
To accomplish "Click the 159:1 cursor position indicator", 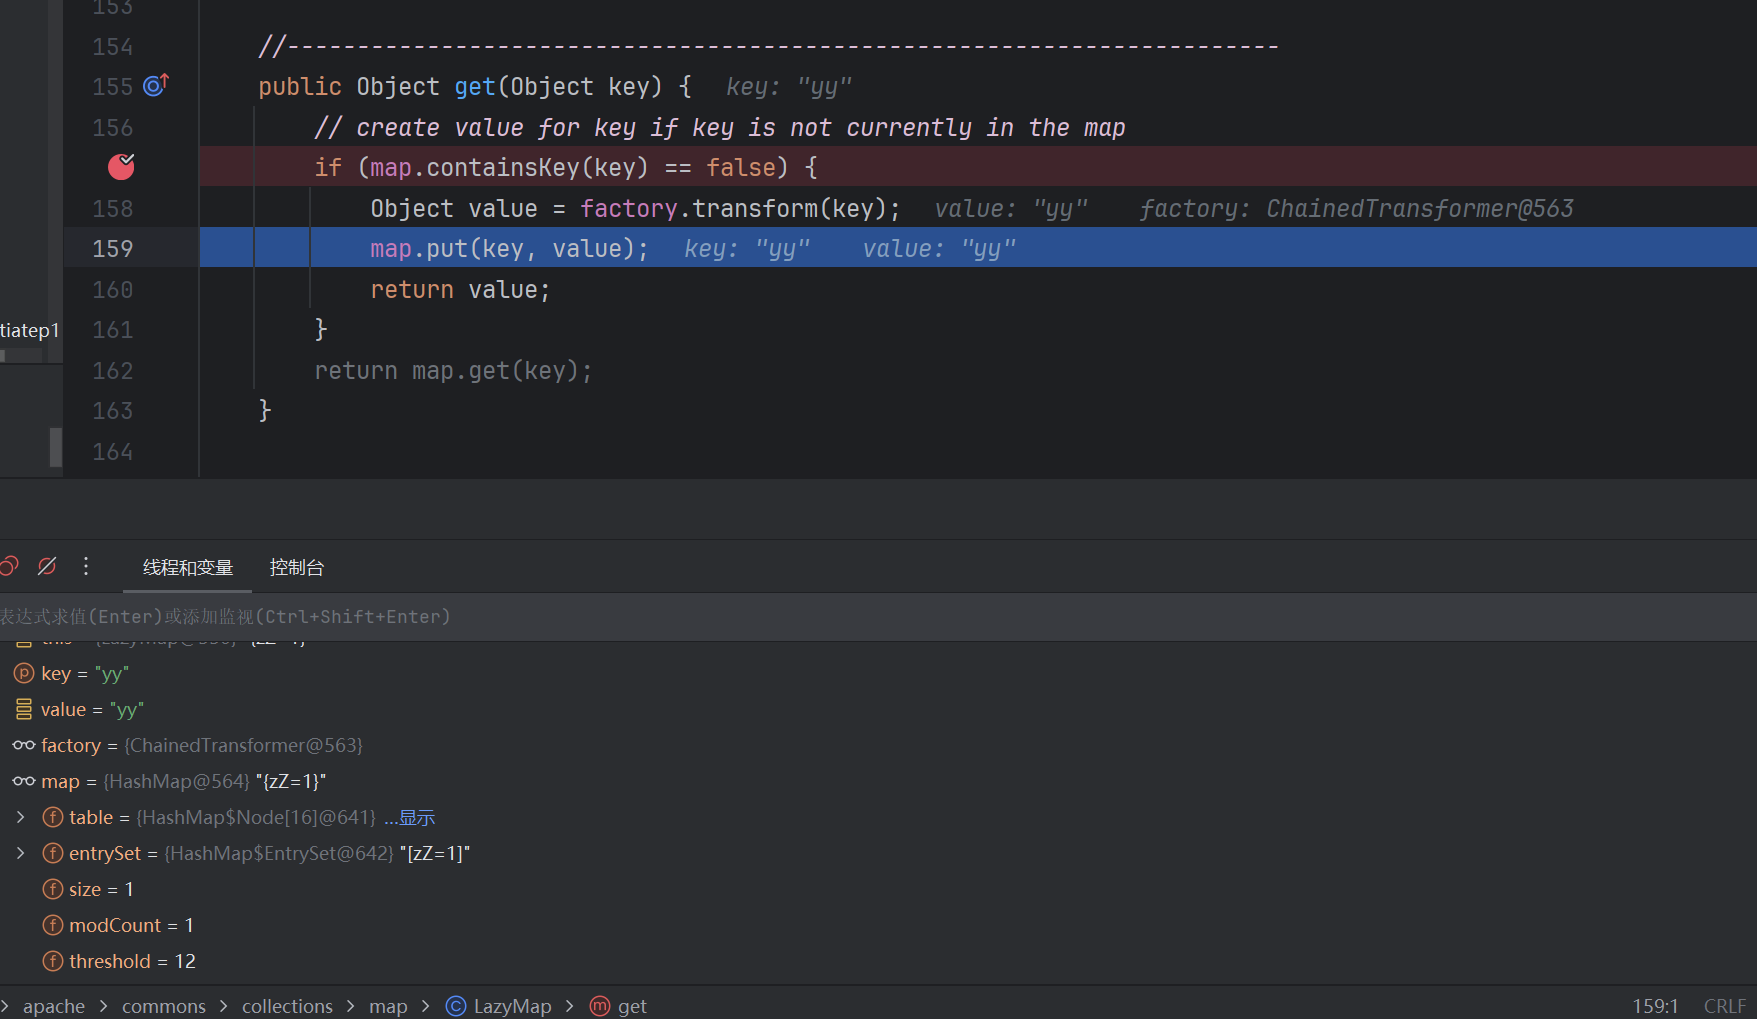I will pos(1655,1006).
